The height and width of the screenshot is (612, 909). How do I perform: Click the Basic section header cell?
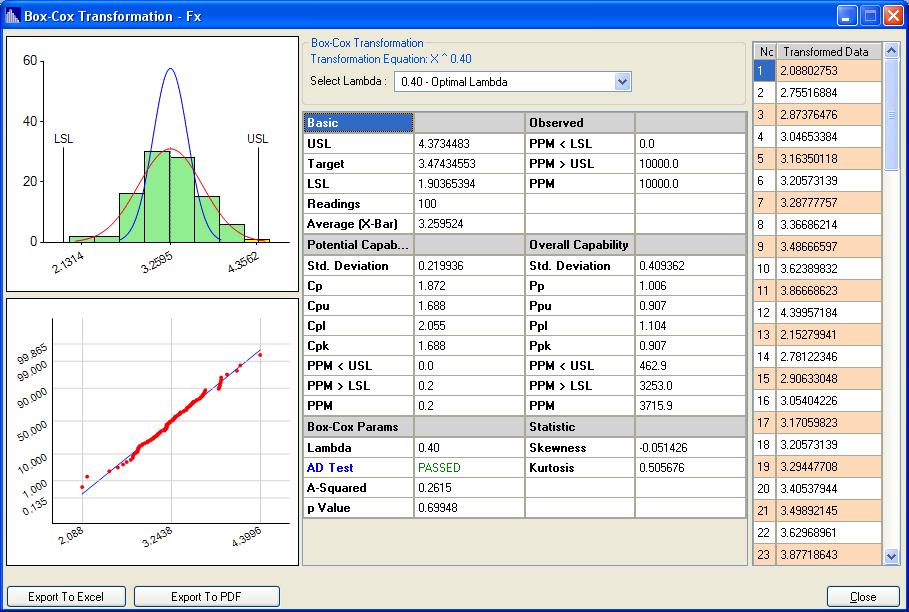(358, 123)
